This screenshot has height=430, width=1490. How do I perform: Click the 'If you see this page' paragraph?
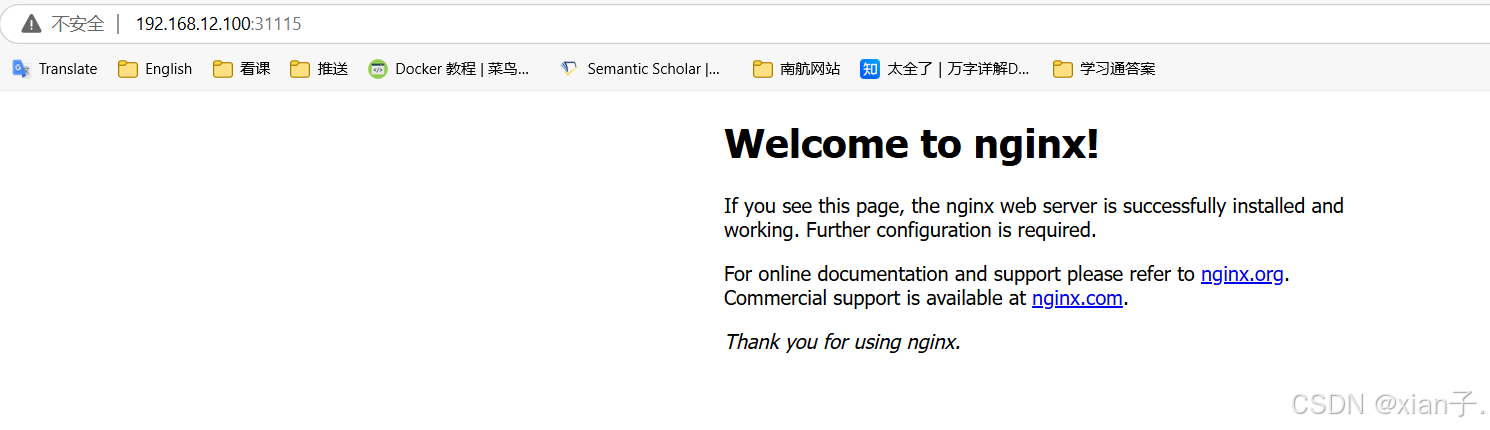tap(1034, 218)
